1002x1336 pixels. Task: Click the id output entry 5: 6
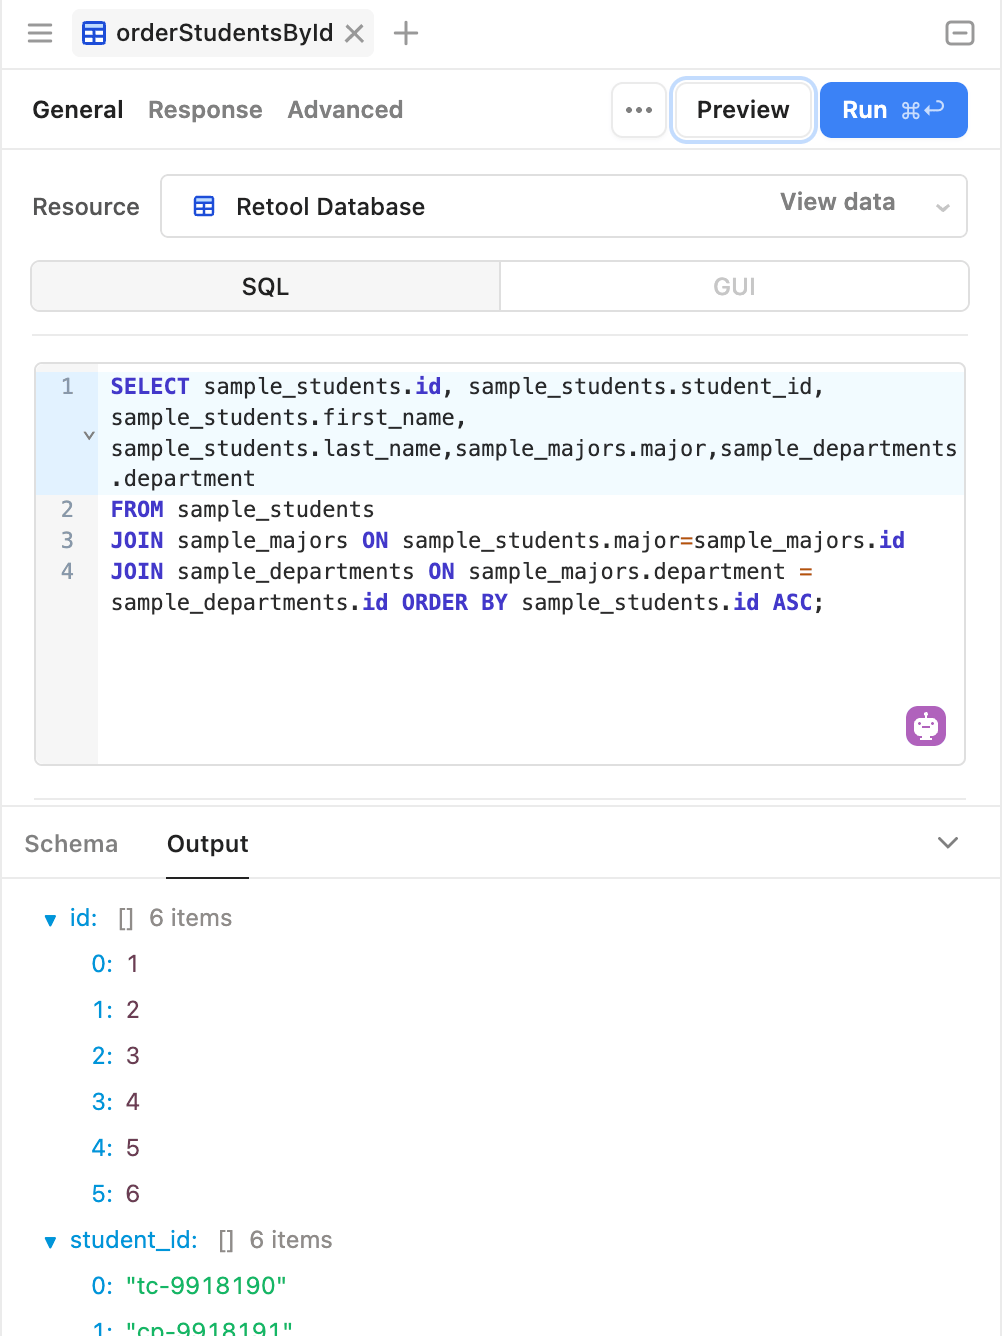coord(115,1194)
